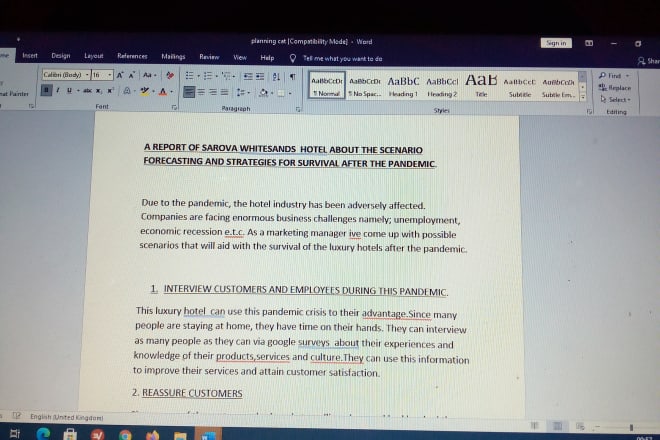
Task: Apply red font colour button
Action: [163, 91]
